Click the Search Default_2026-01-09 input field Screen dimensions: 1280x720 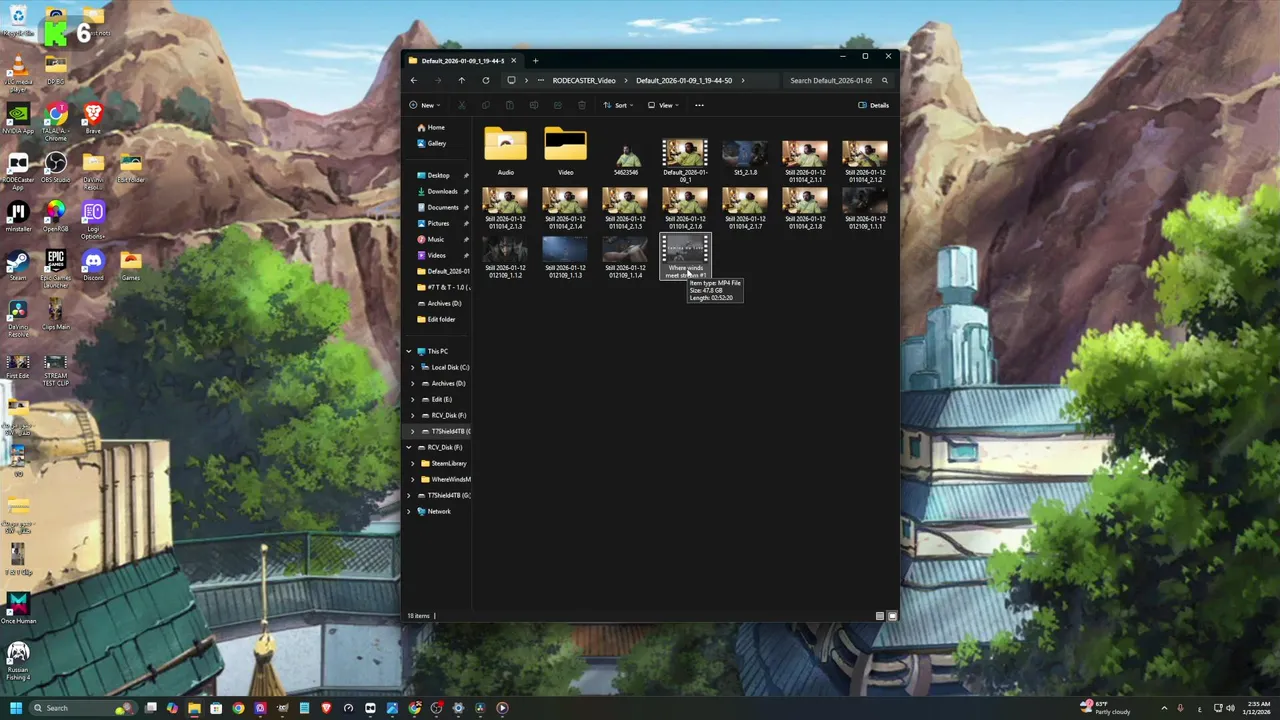point(831,80)
